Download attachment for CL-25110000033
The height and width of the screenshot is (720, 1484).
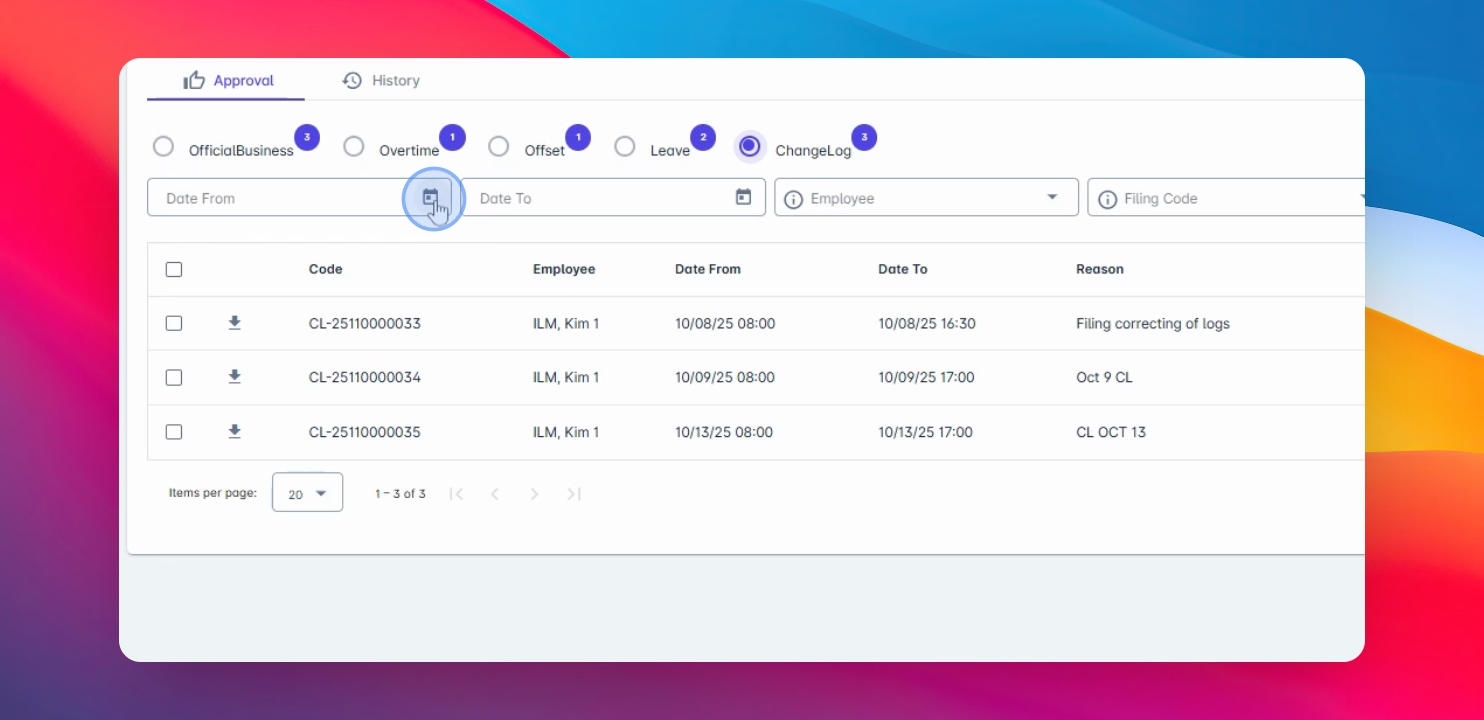point(234,323)
